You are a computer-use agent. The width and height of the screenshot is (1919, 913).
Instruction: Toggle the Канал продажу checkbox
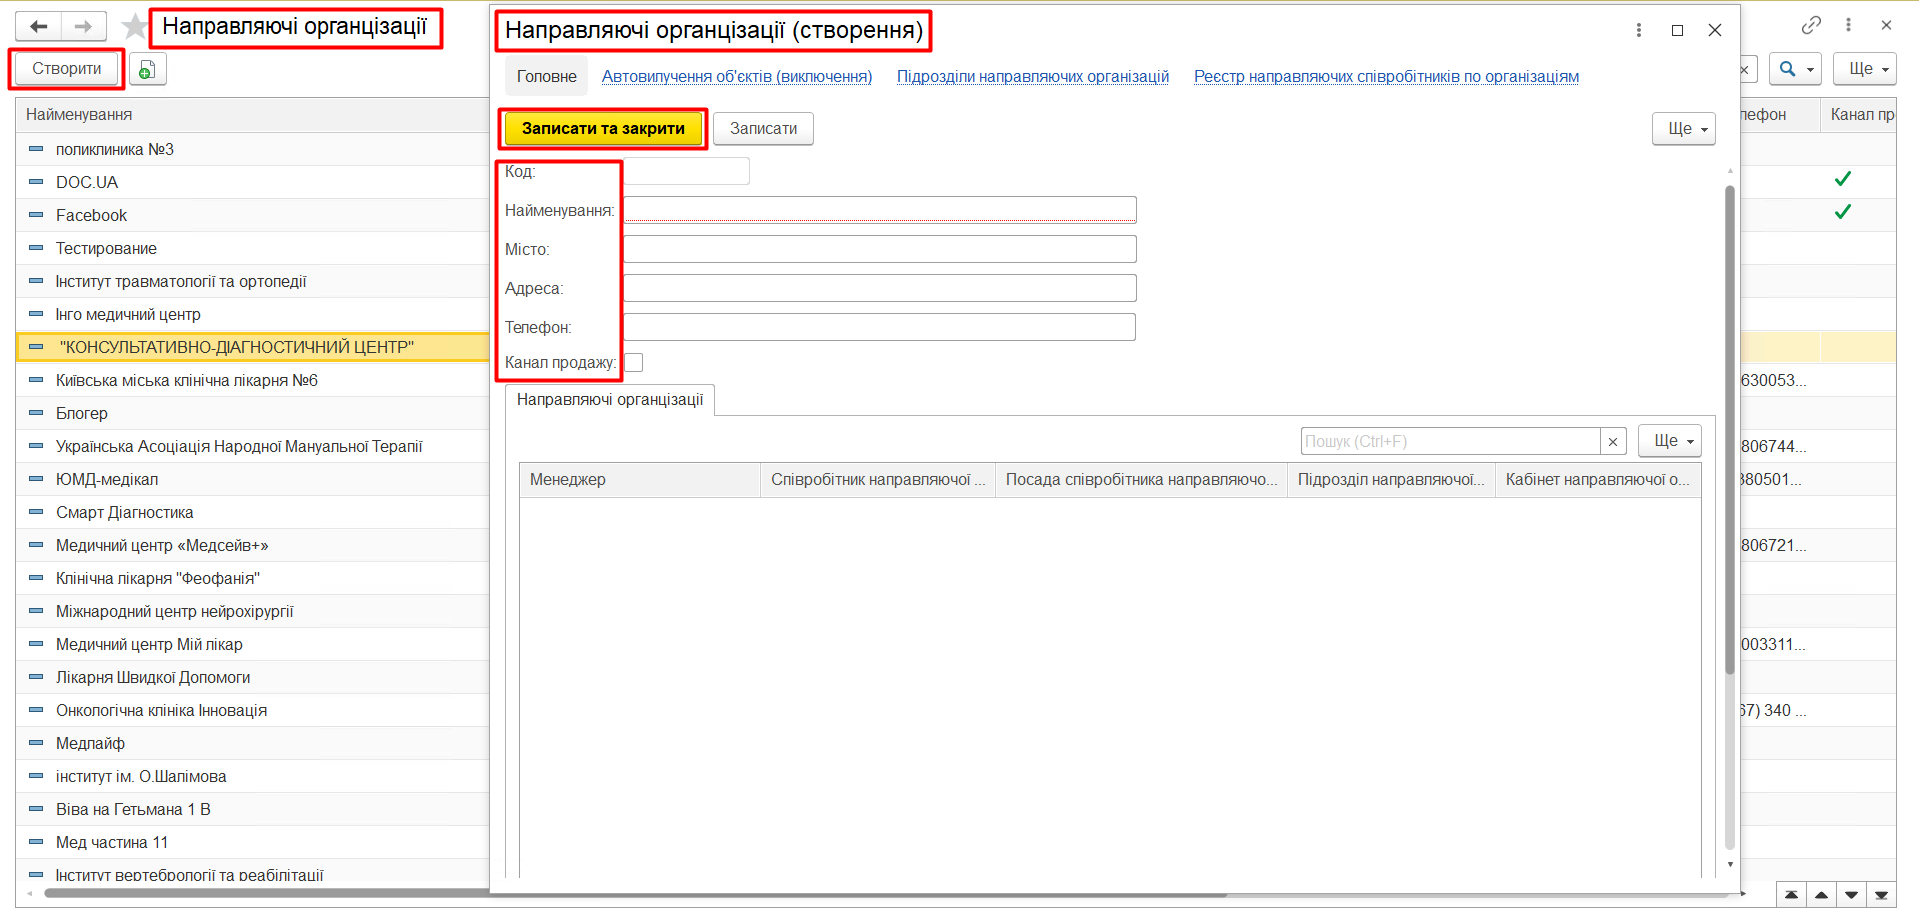634,363
